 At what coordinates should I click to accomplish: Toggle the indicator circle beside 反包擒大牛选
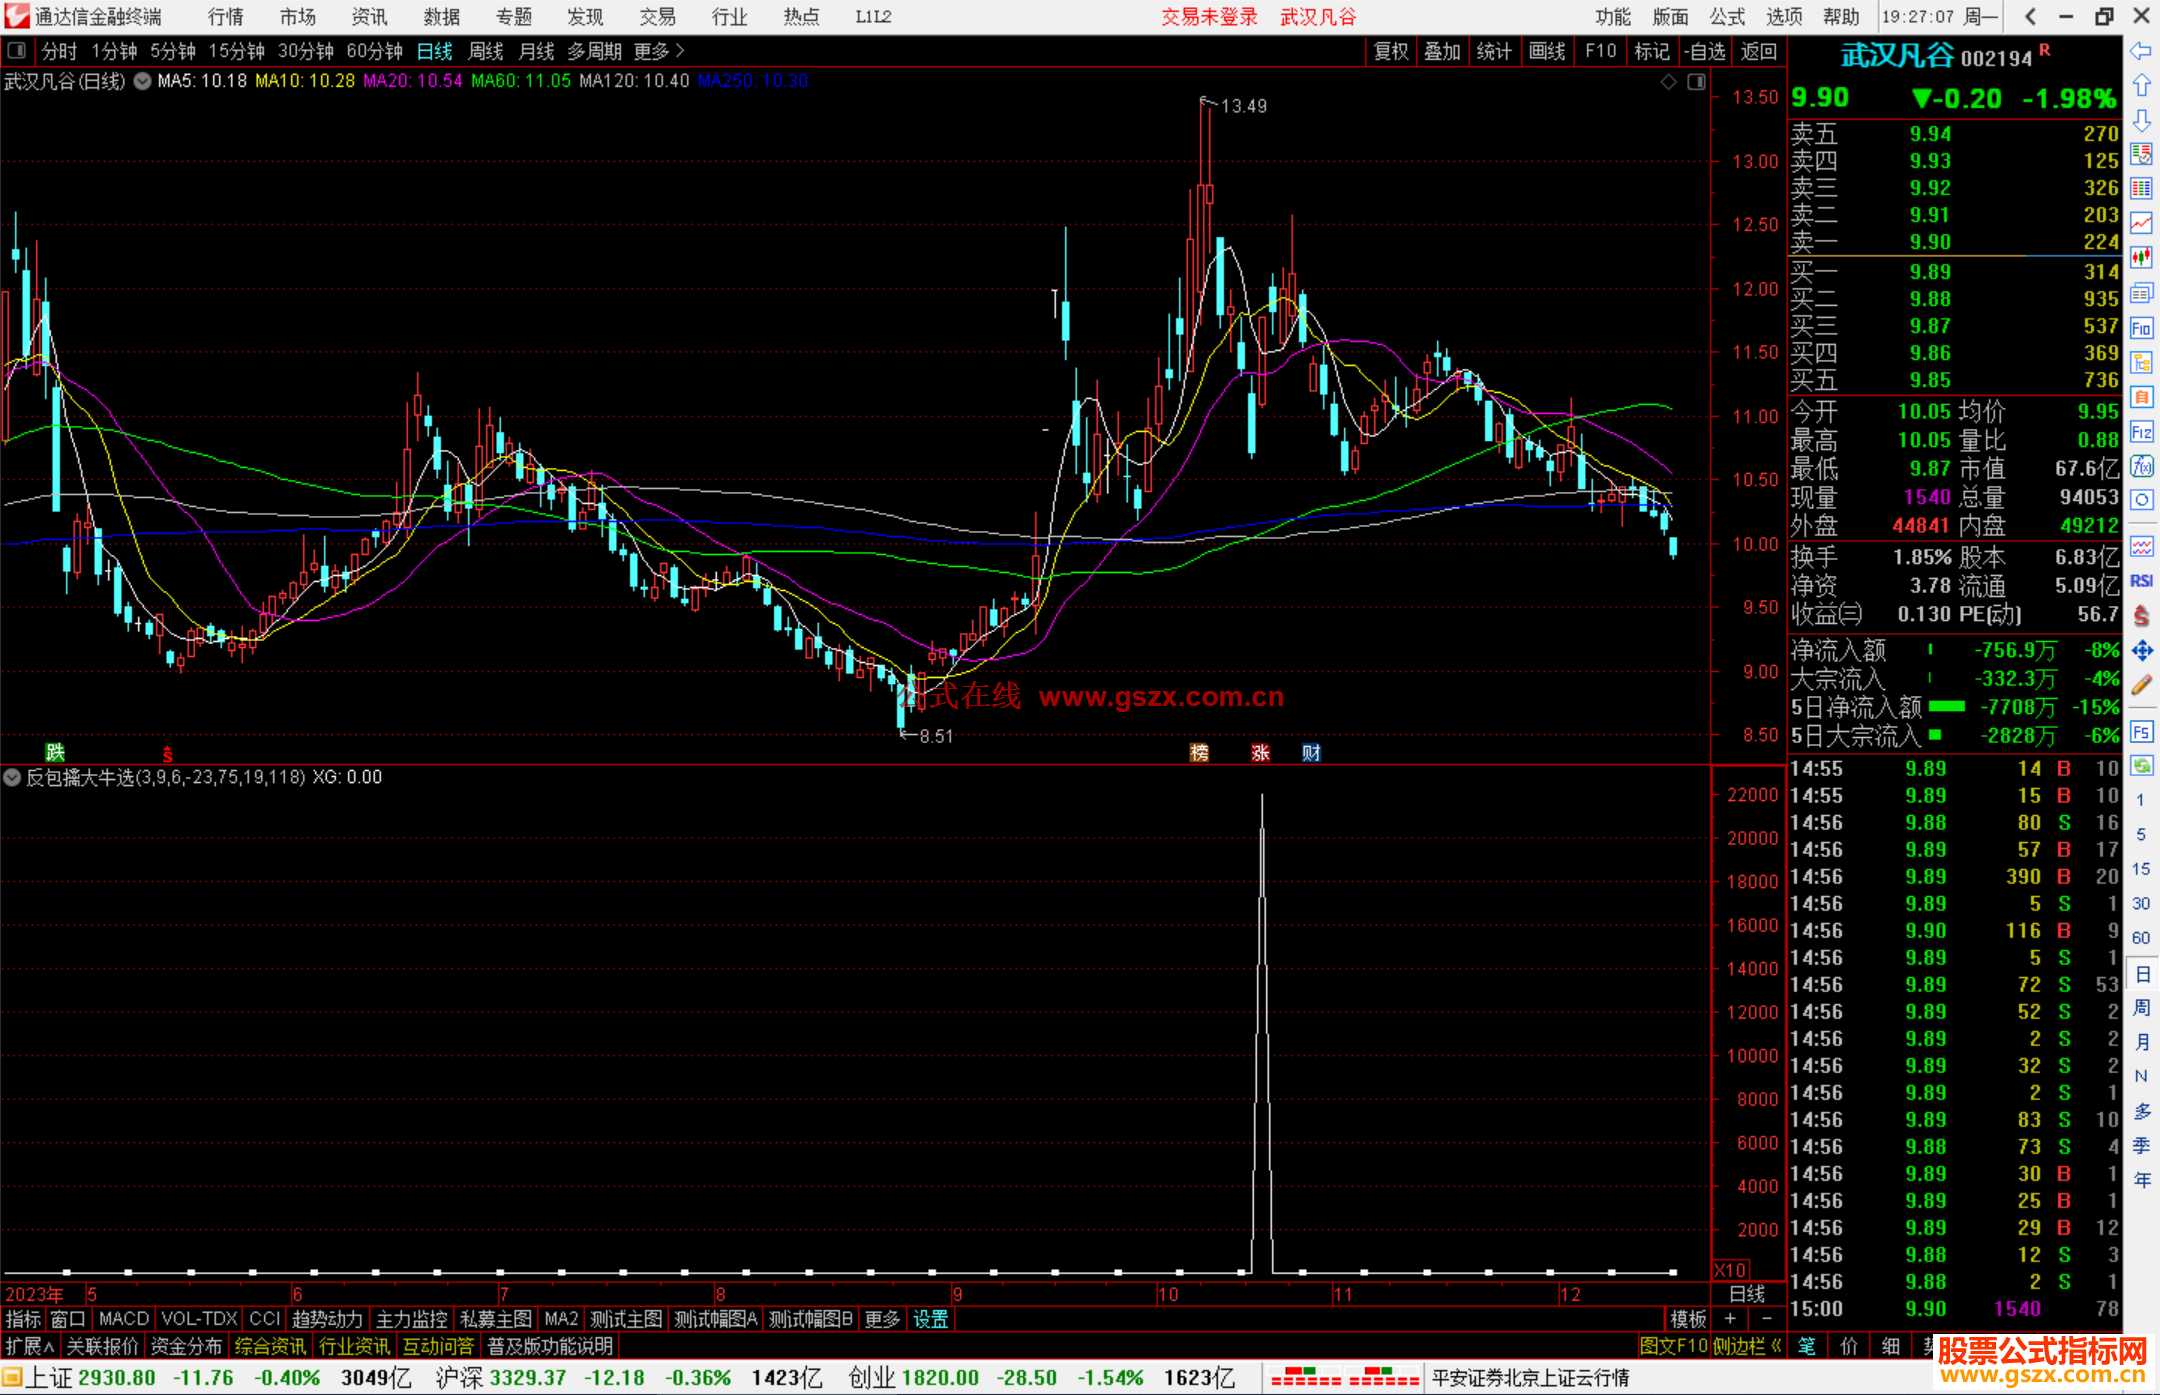pos(12,777)
